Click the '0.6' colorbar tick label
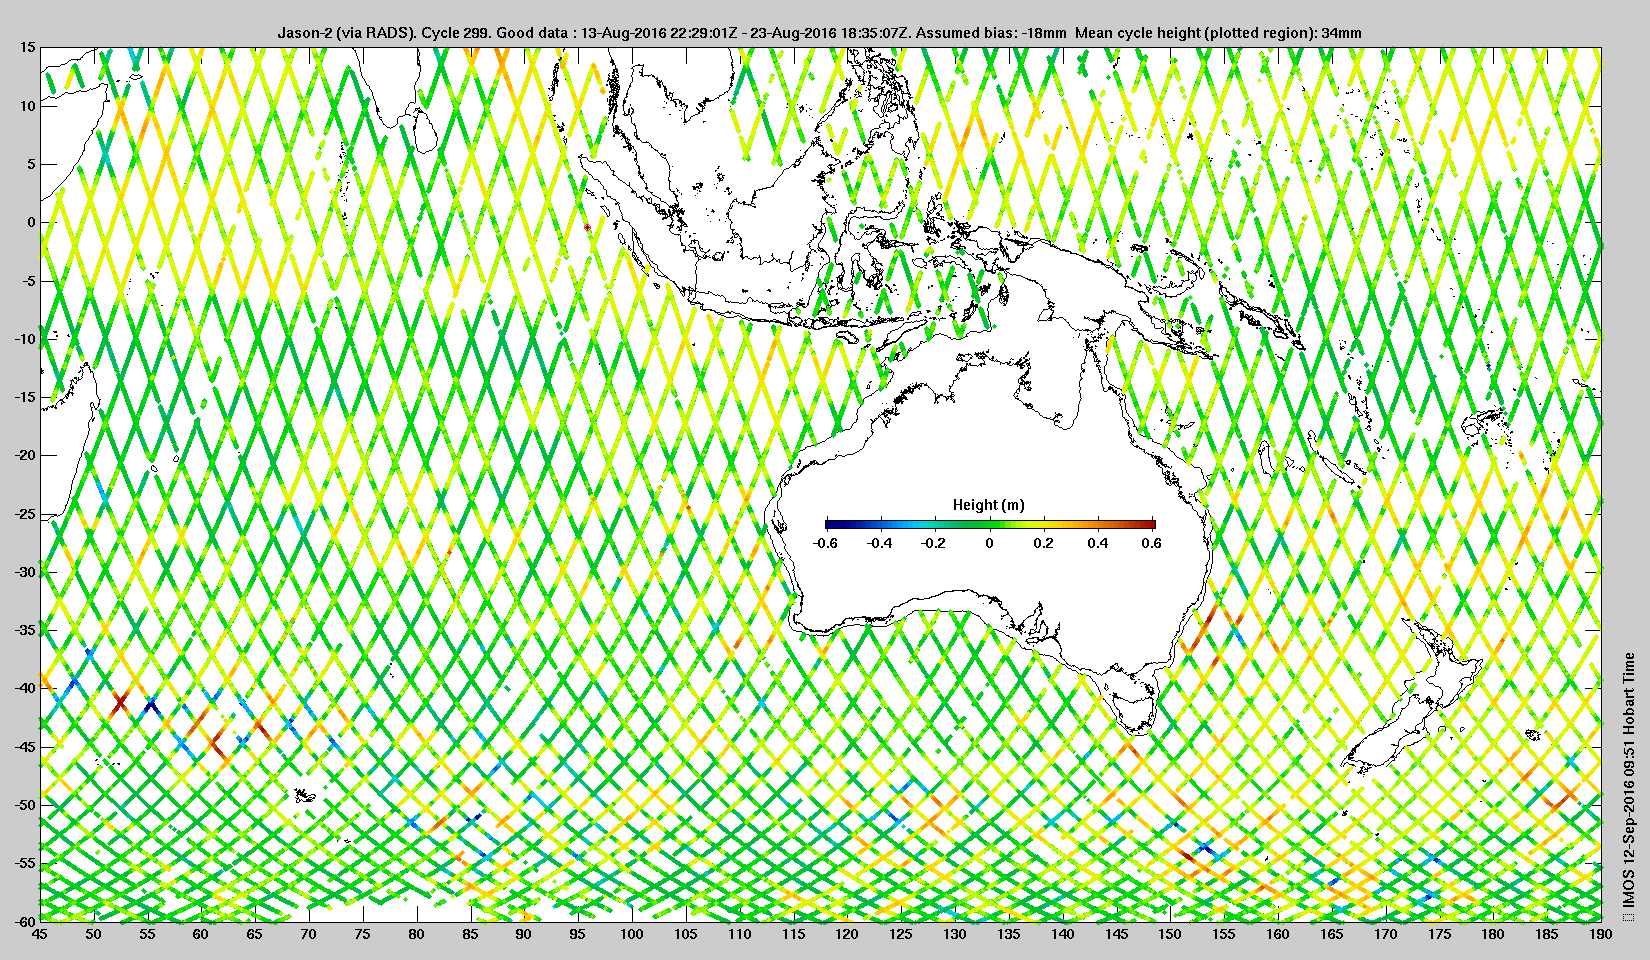This screenshot has width=1650, height=960. 1151,543
